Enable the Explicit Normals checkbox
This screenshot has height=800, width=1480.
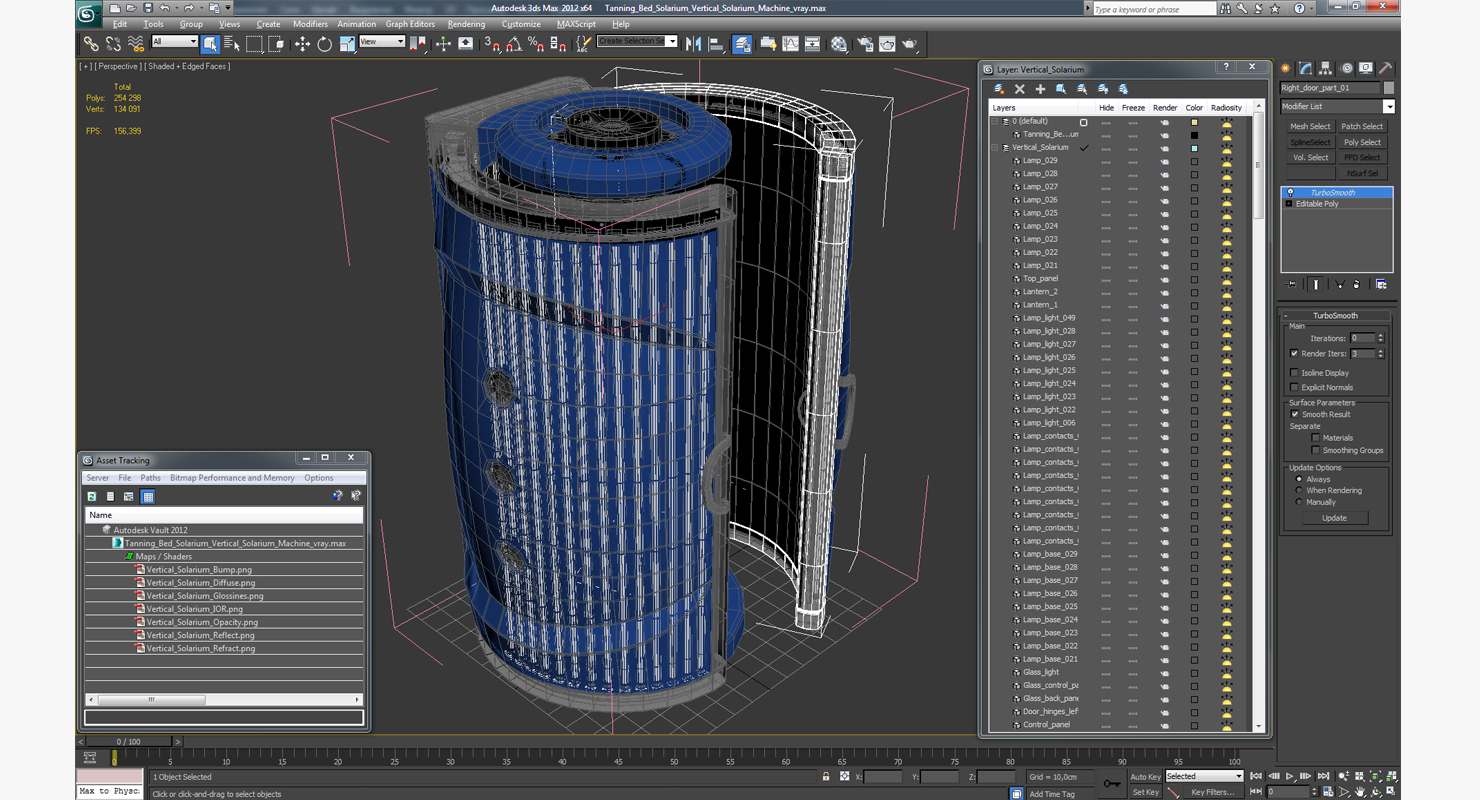(1295, 387)
